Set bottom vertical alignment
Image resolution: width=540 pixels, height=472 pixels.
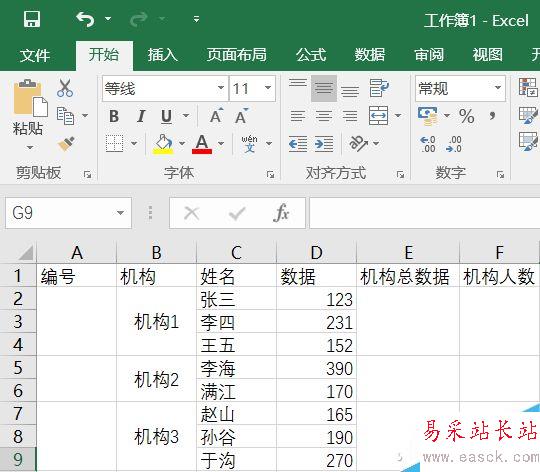click(350, 91)
